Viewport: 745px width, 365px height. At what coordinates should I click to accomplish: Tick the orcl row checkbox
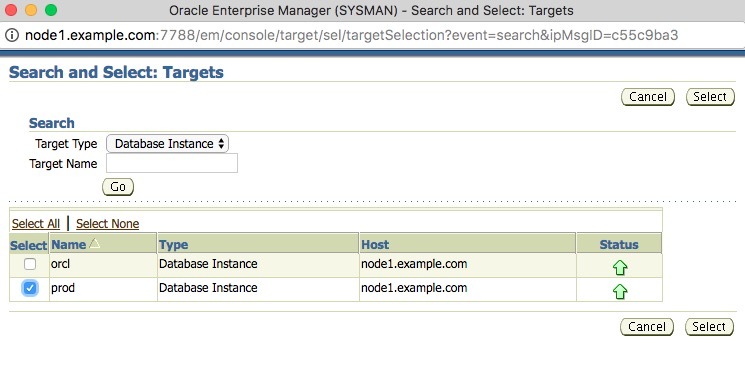click(x=30, y=264)
